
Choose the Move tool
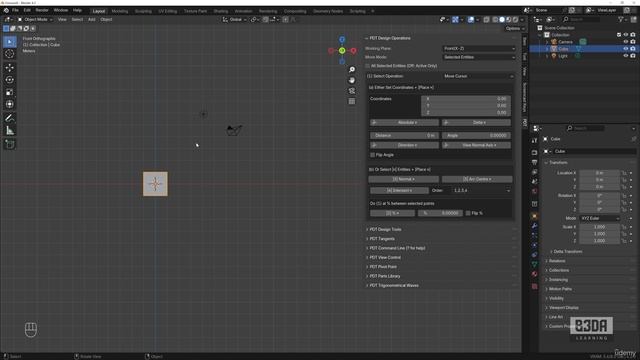tap(10, 67)
